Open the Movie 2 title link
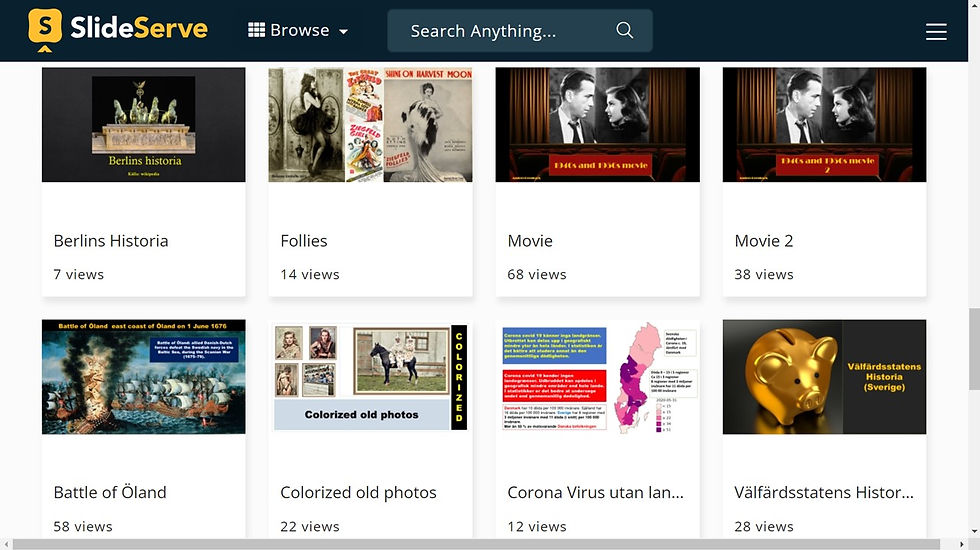Viewport: 980px width, 550px height. 764,241
